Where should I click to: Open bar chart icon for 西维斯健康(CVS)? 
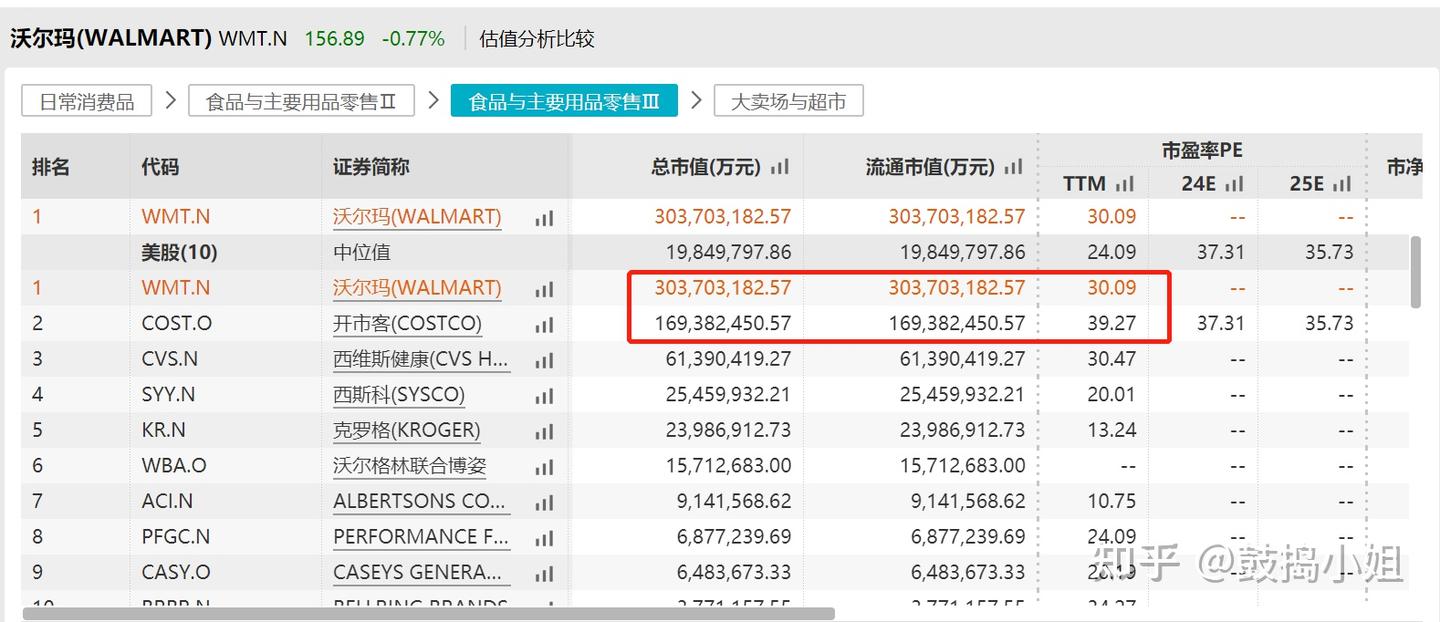[x=544, y=360]
